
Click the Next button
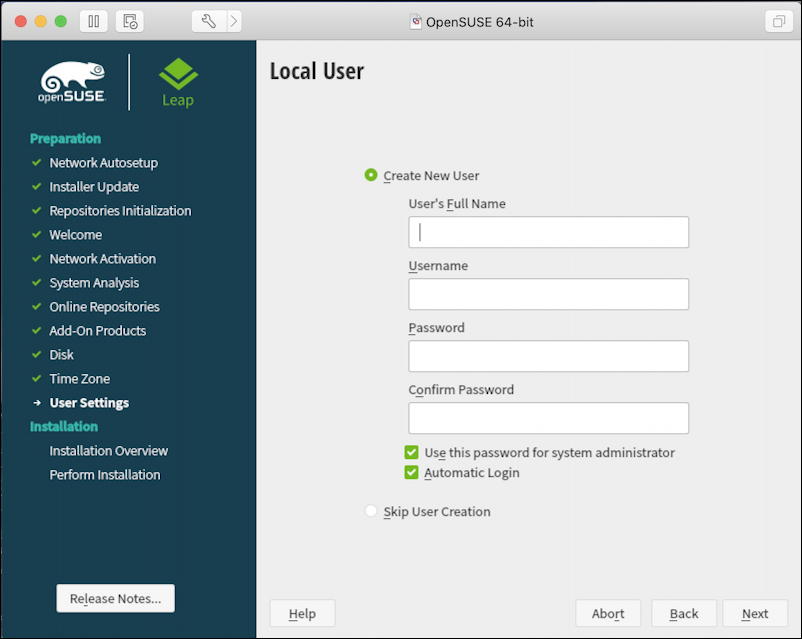754,613
